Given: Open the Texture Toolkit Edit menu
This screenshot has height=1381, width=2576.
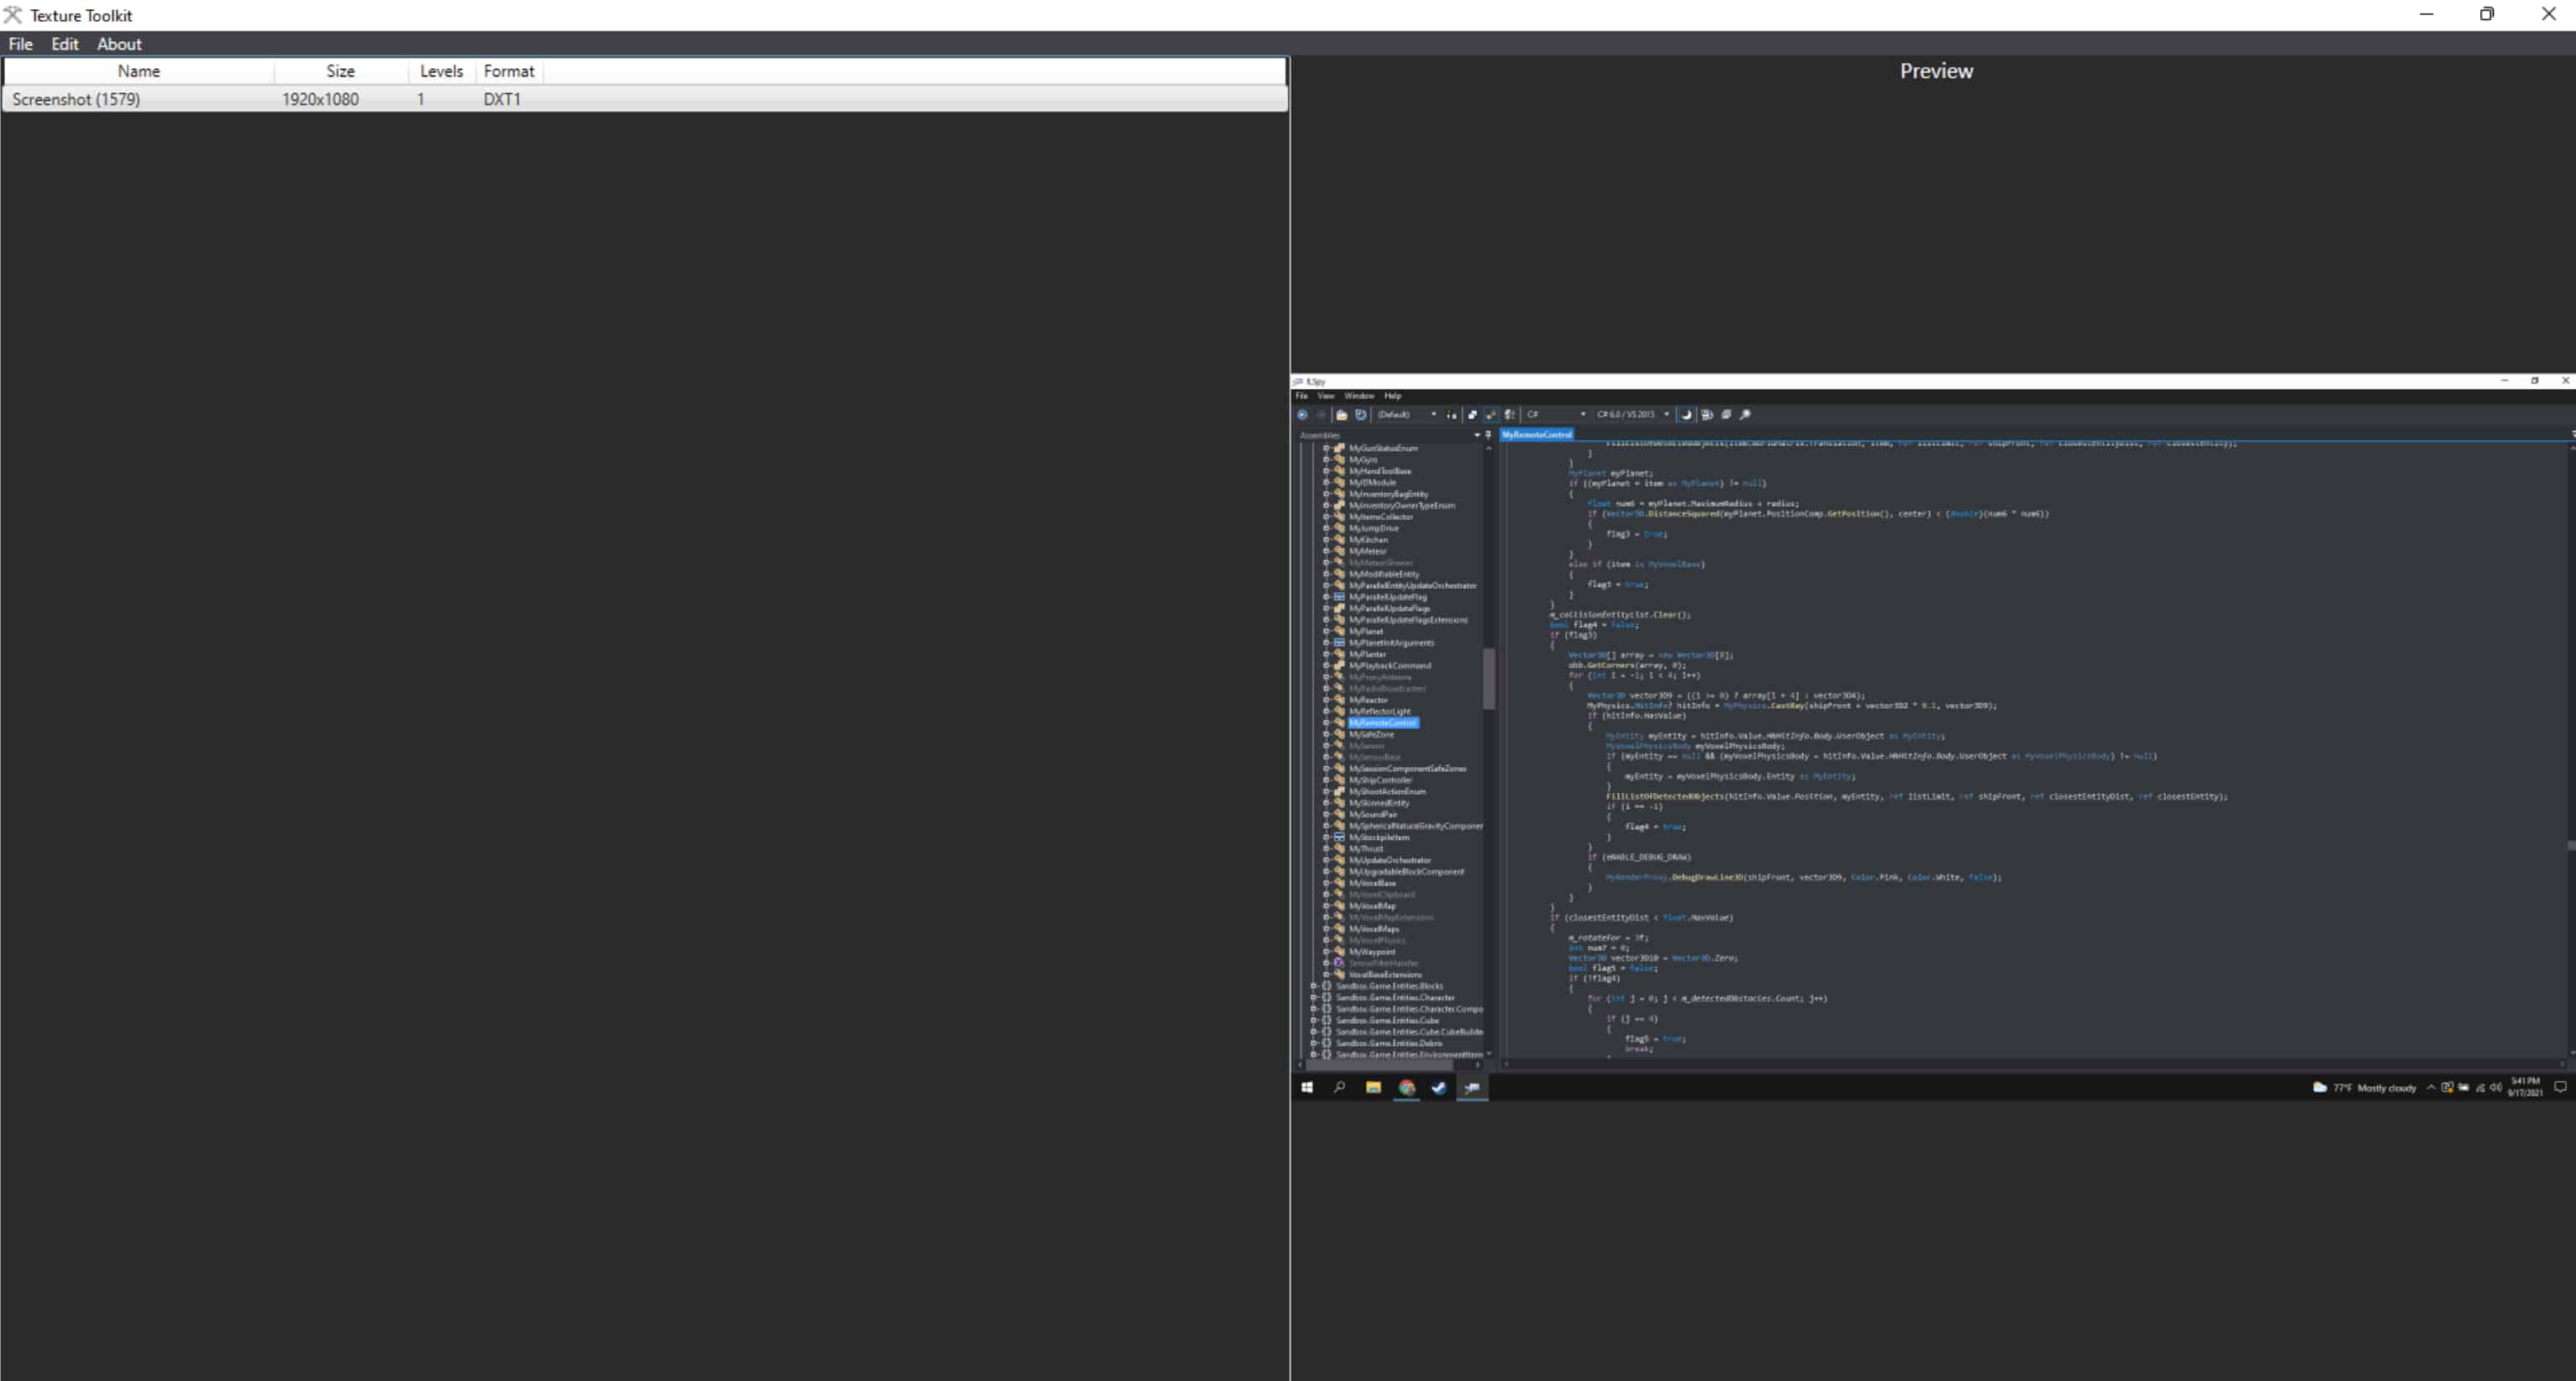Looking at the screenshot, I should (65, 44).
